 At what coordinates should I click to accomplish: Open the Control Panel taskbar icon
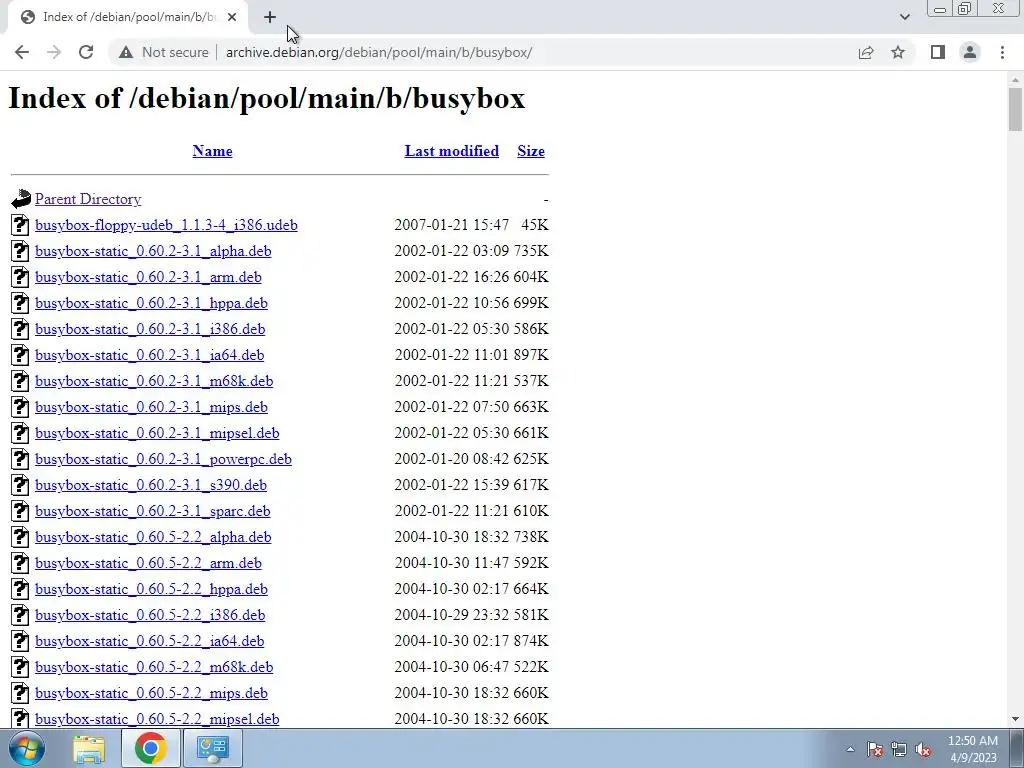tap(212, 748)
